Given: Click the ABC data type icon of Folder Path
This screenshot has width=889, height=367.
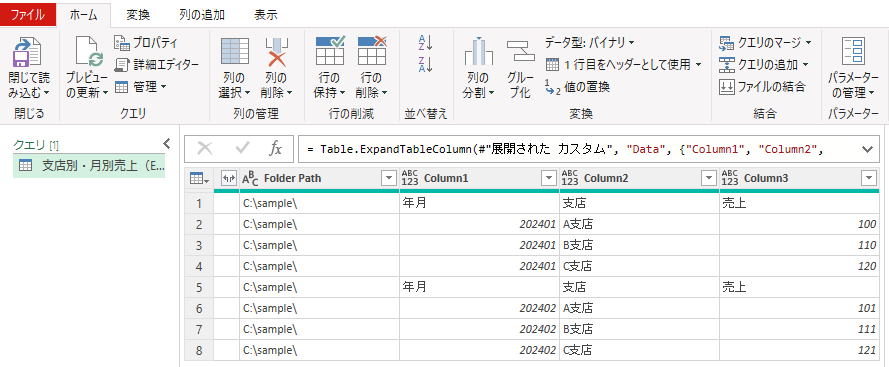Looking at the screenshot, I should [249, 179].
